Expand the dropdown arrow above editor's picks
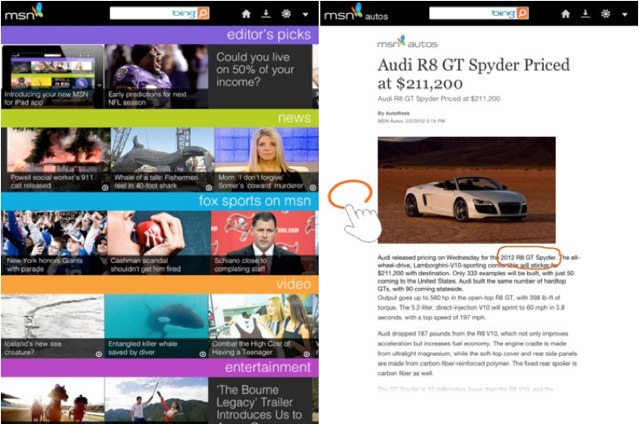The image size is (639, 424). coord(306,14)
